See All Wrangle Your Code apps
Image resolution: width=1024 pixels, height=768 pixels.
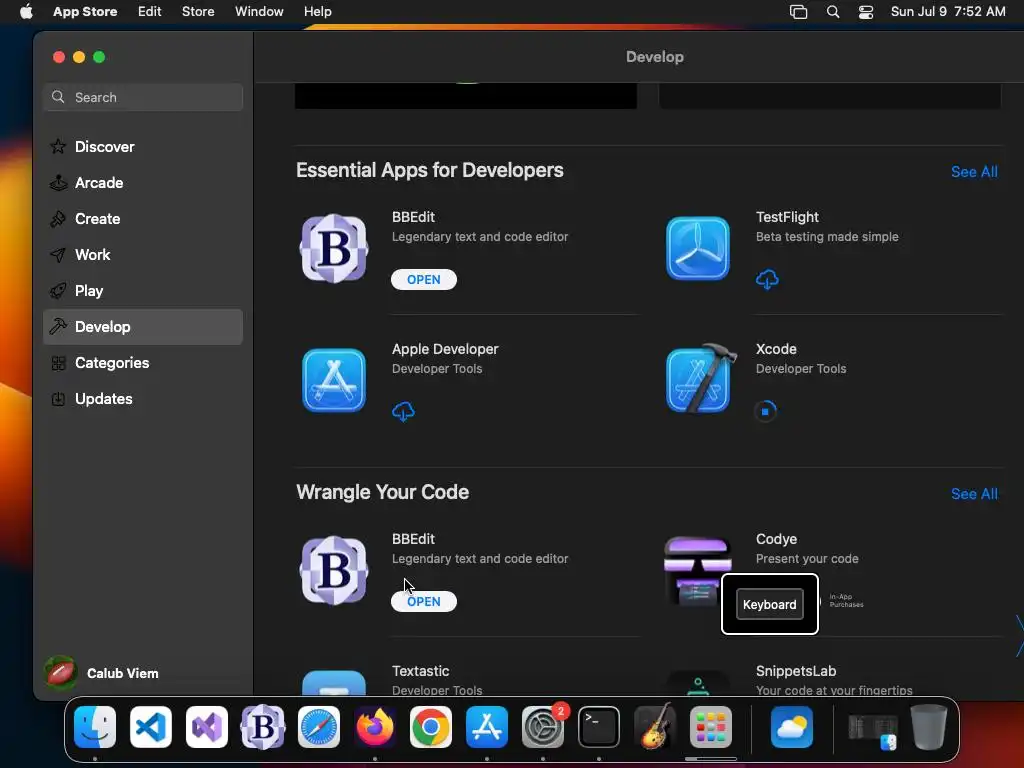[974, 494]
